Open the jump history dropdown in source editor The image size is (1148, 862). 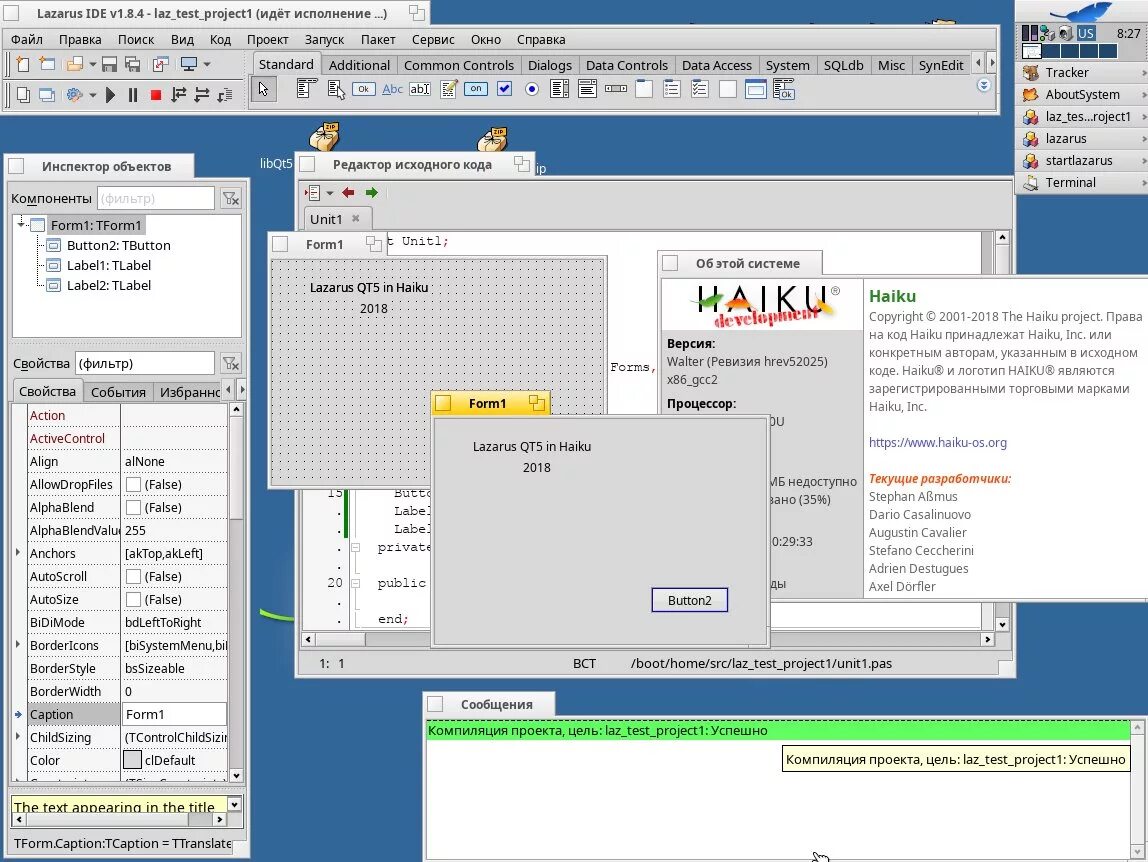pos(329,193)
